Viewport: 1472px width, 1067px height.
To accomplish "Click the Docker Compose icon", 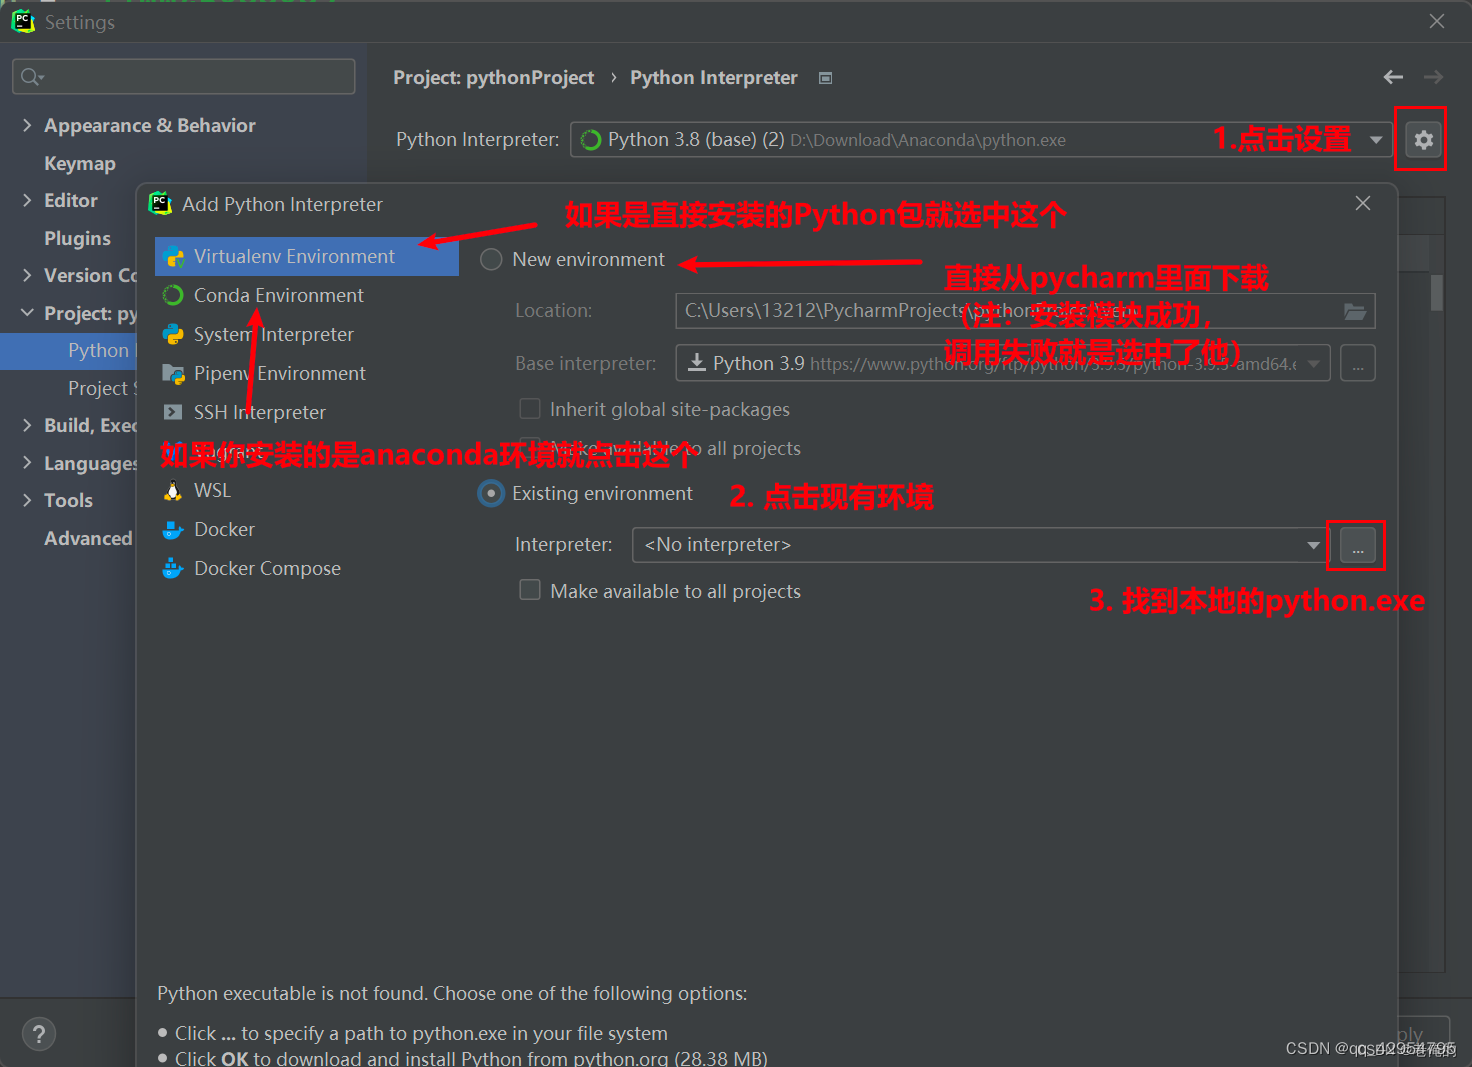I will (x=173, y=568).
